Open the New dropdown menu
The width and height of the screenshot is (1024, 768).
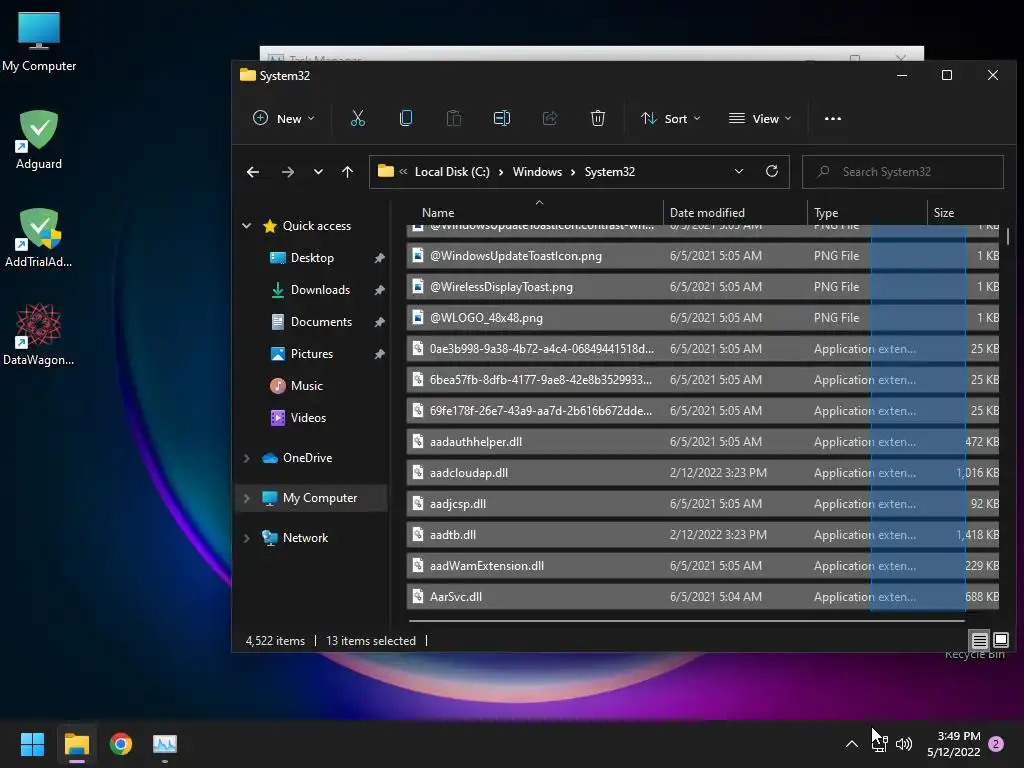point(283,118)
